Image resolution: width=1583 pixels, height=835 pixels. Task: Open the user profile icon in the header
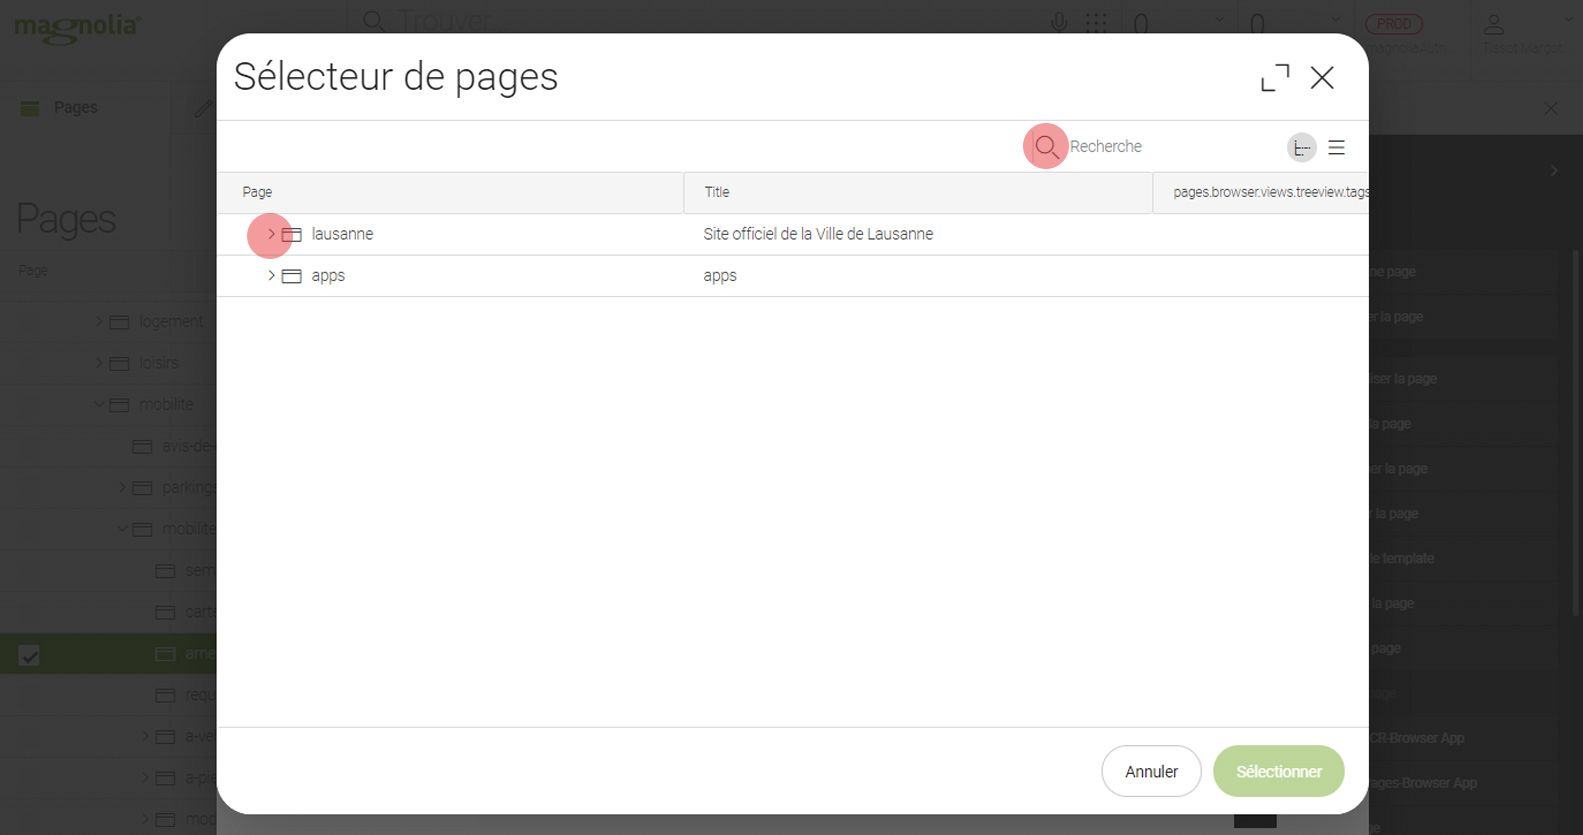[x=1494, y=24]
